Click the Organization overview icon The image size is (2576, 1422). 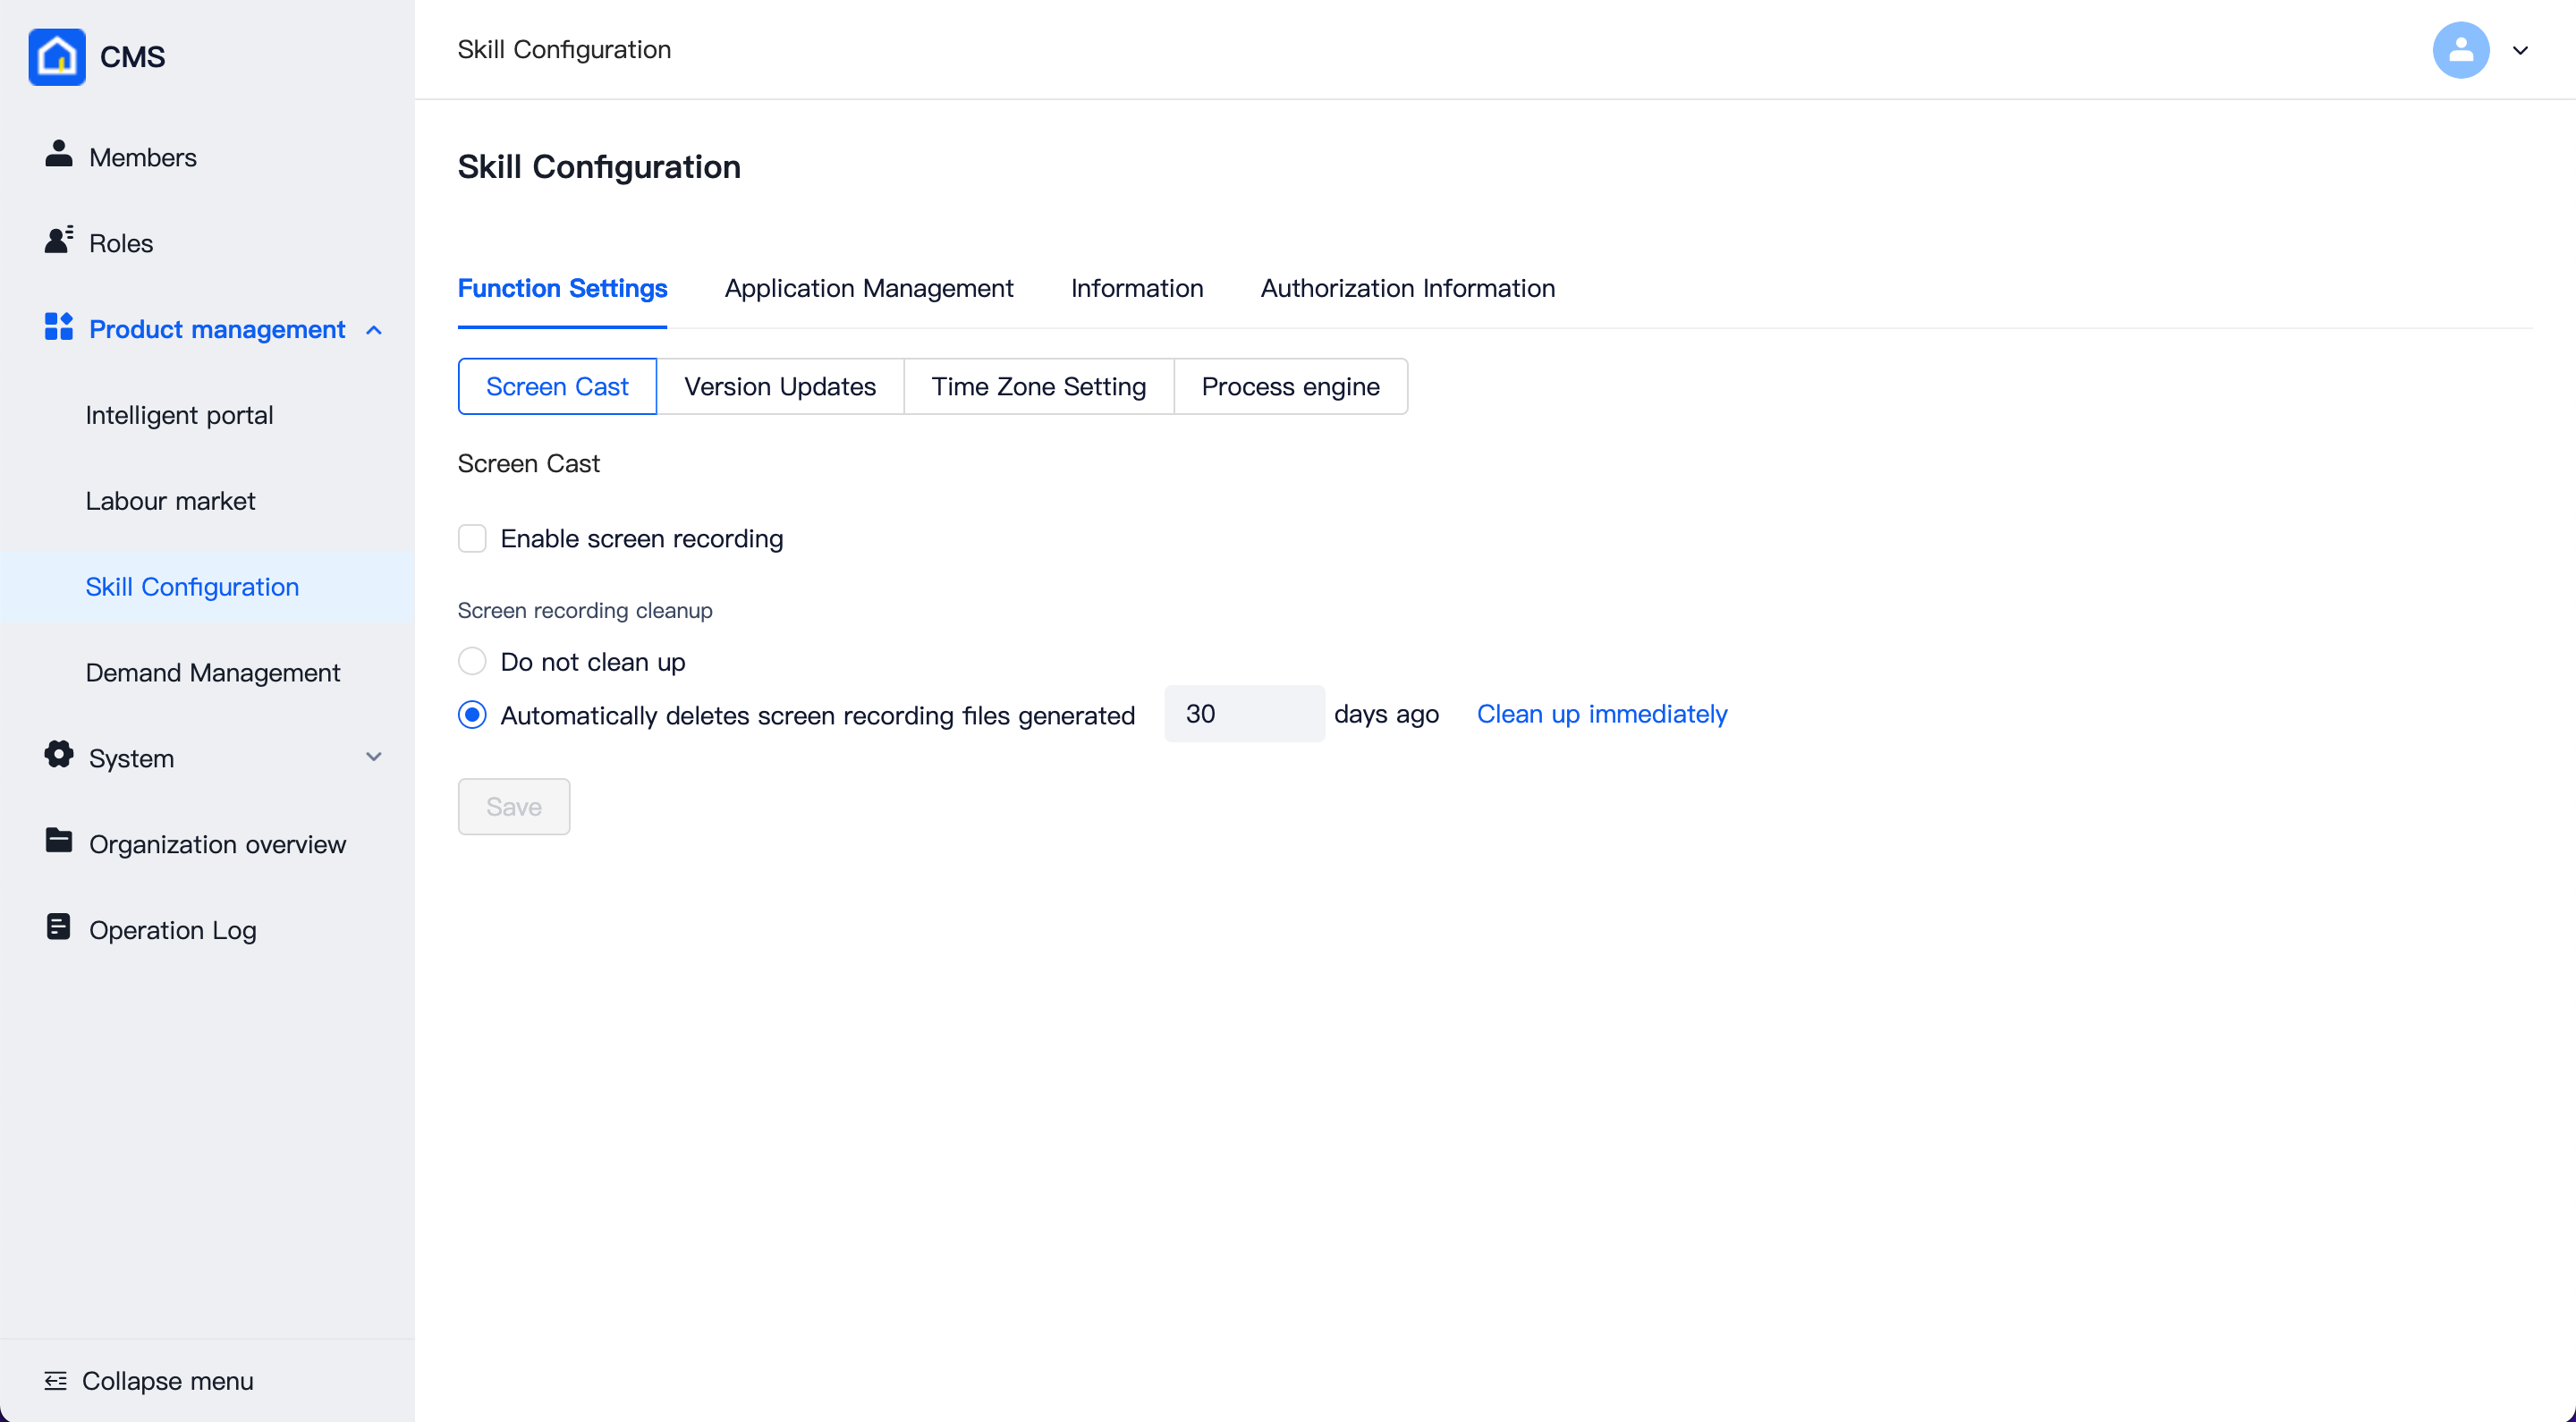pyautogui.click(x=58, y=842)
